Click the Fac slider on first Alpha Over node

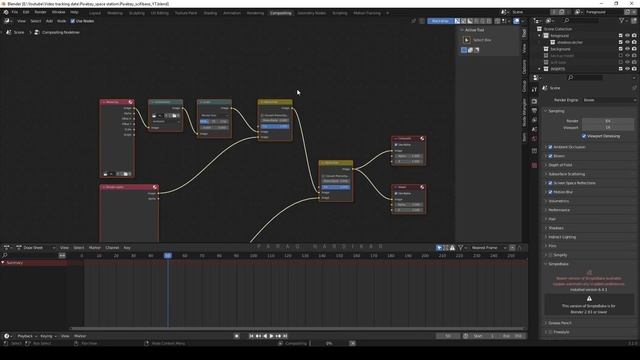click(x=276, y=126)
